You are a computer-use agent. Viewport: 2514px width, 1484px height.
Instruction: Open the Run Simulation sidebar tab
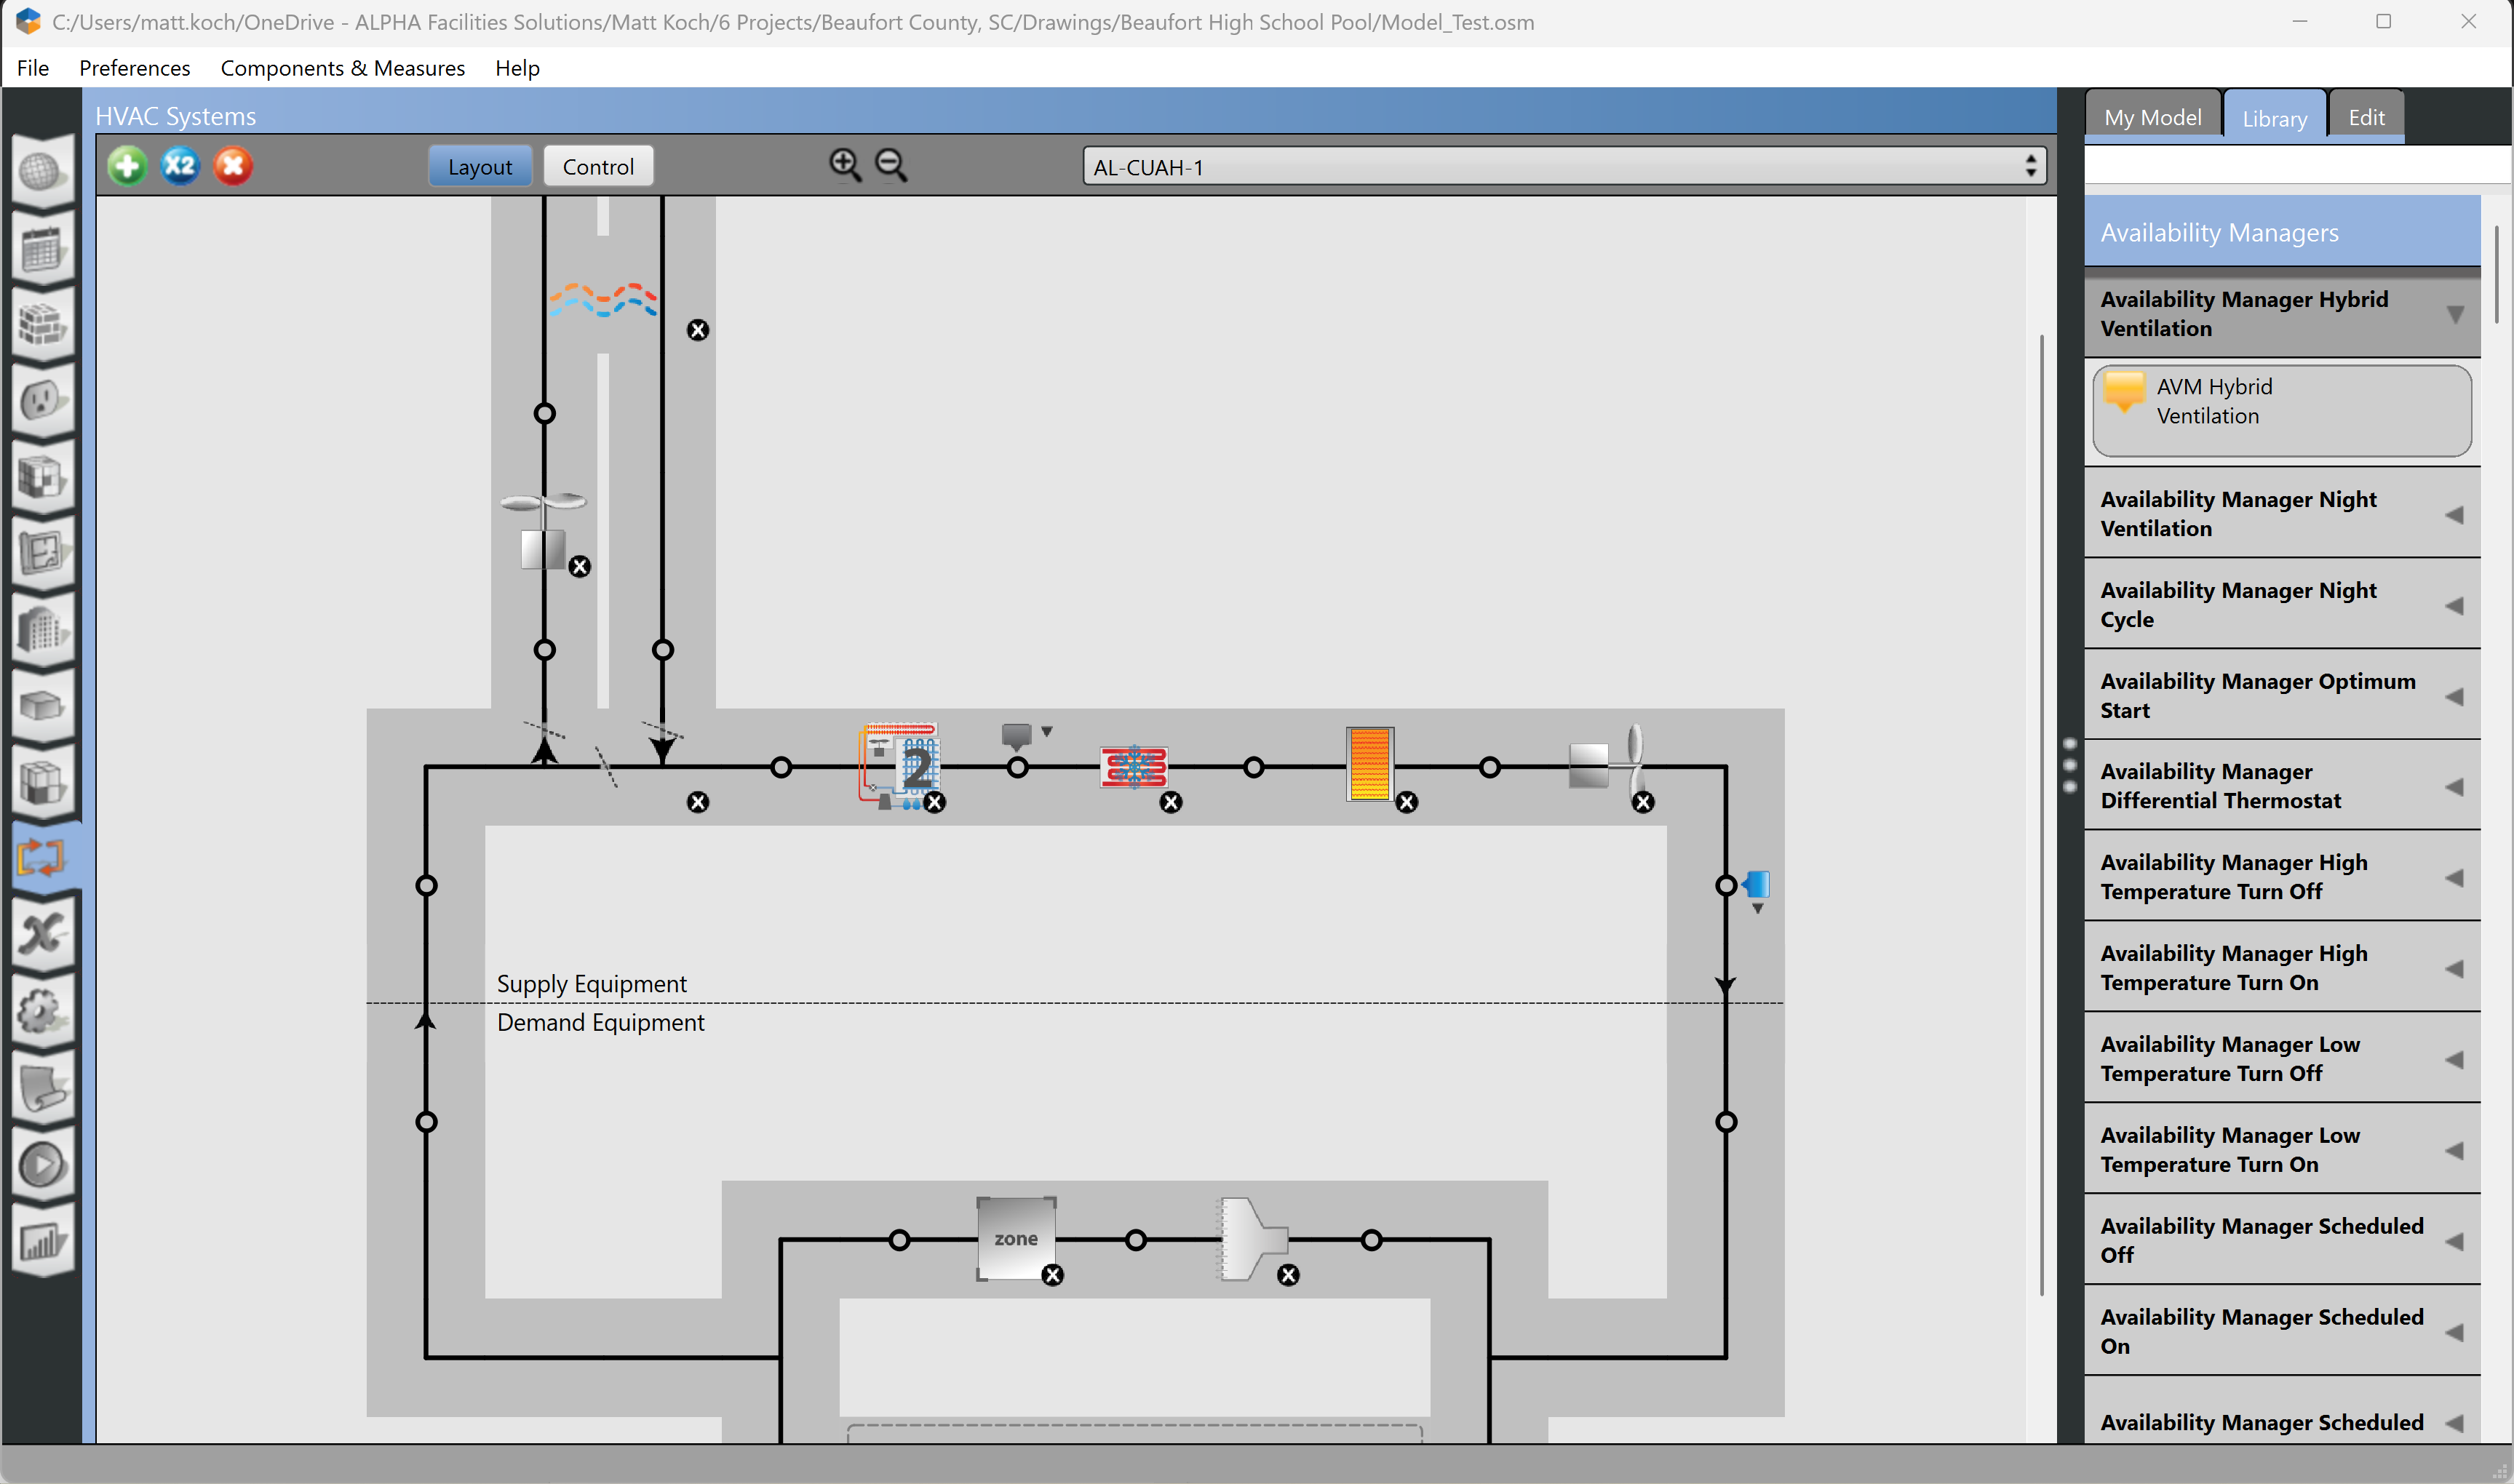[42, 1164]
